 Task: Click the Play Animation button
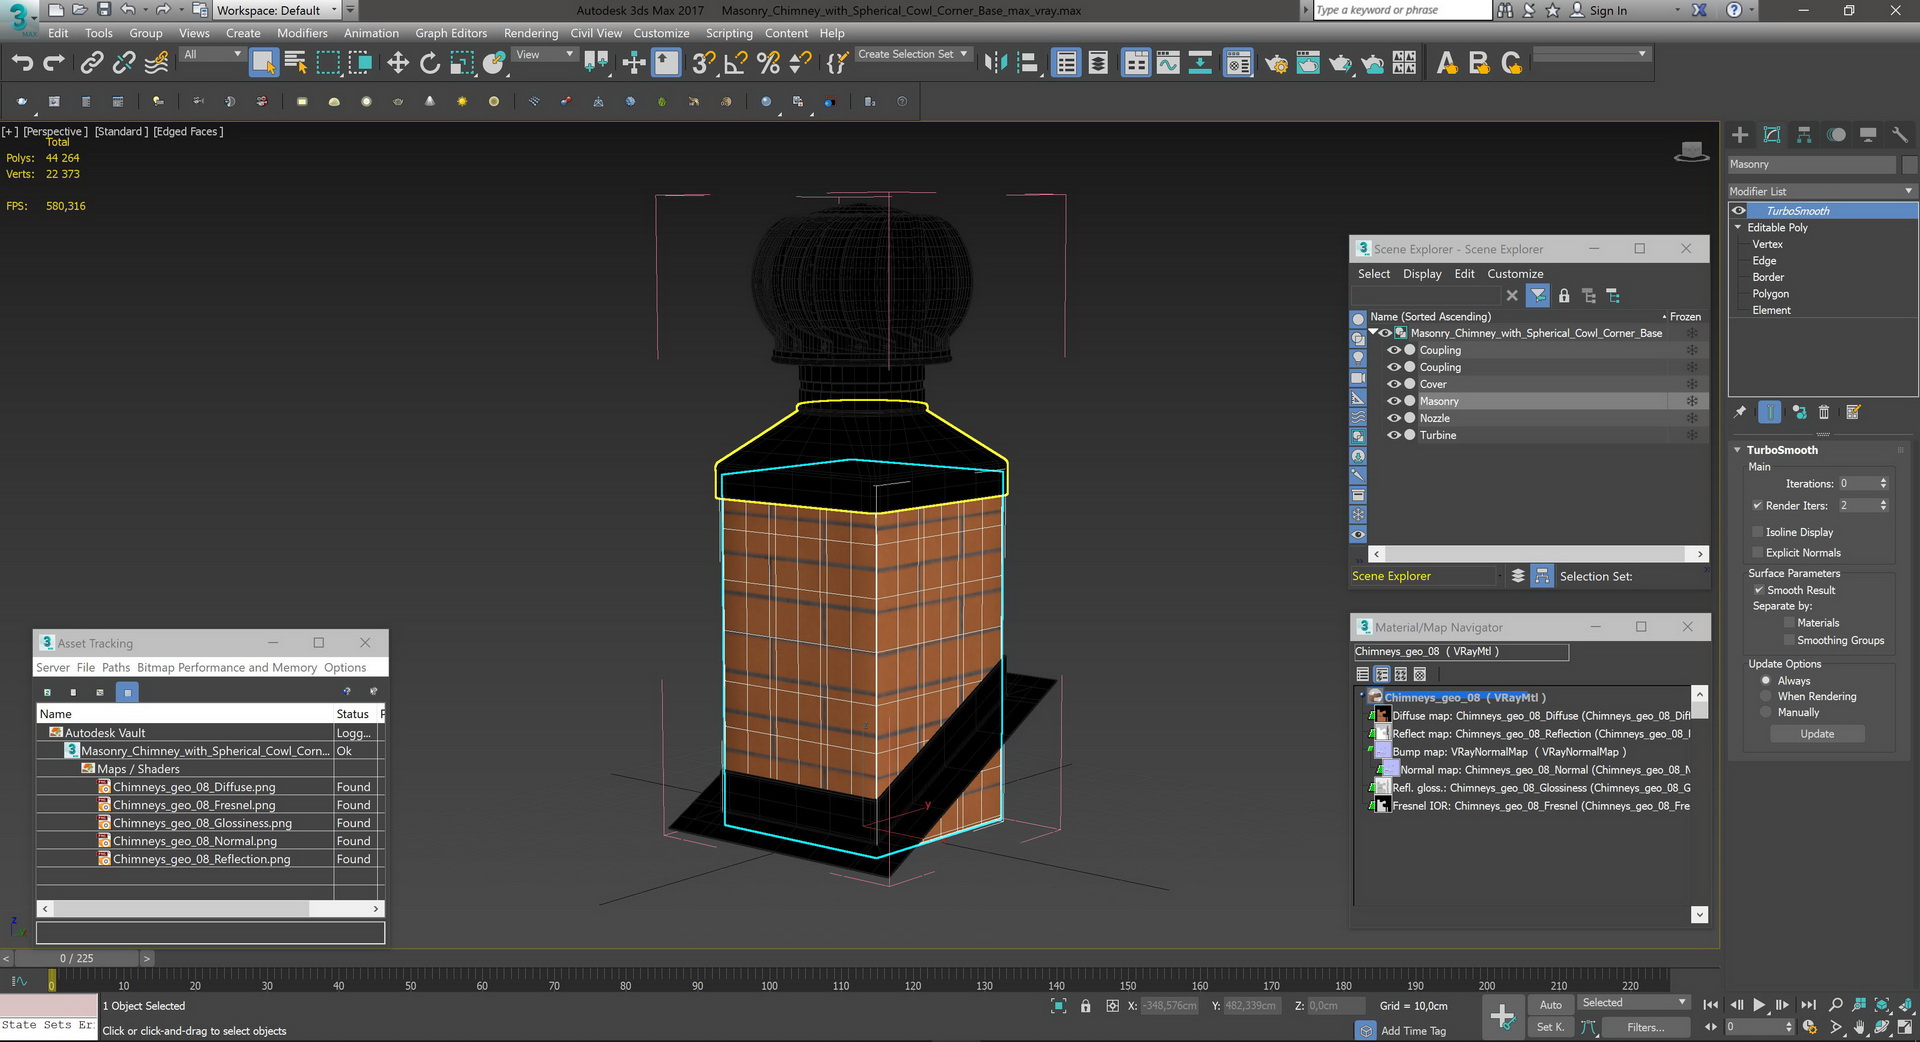click(1759, 1005)
